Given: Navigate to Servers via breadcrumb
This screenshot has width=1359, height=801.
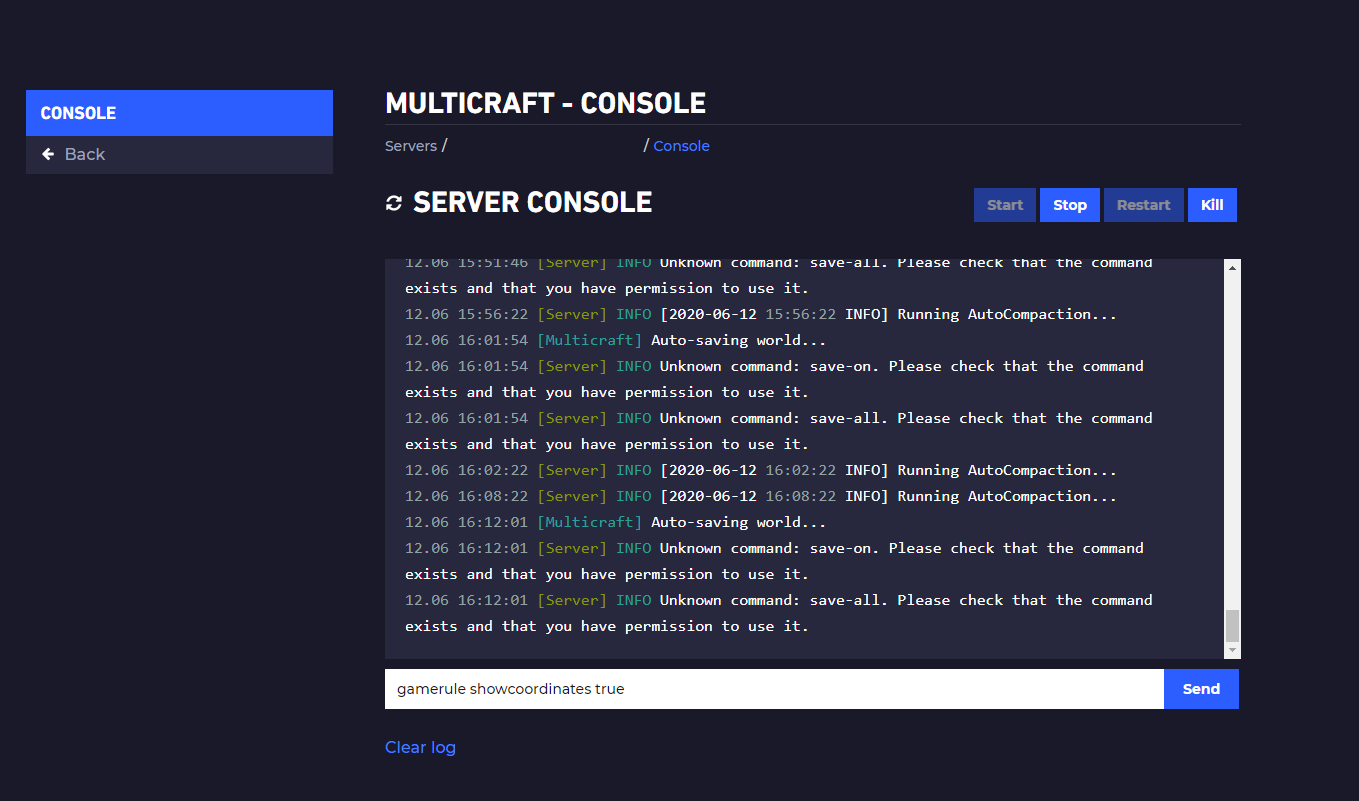Looking at the screenshot, I should coord(411,145).
